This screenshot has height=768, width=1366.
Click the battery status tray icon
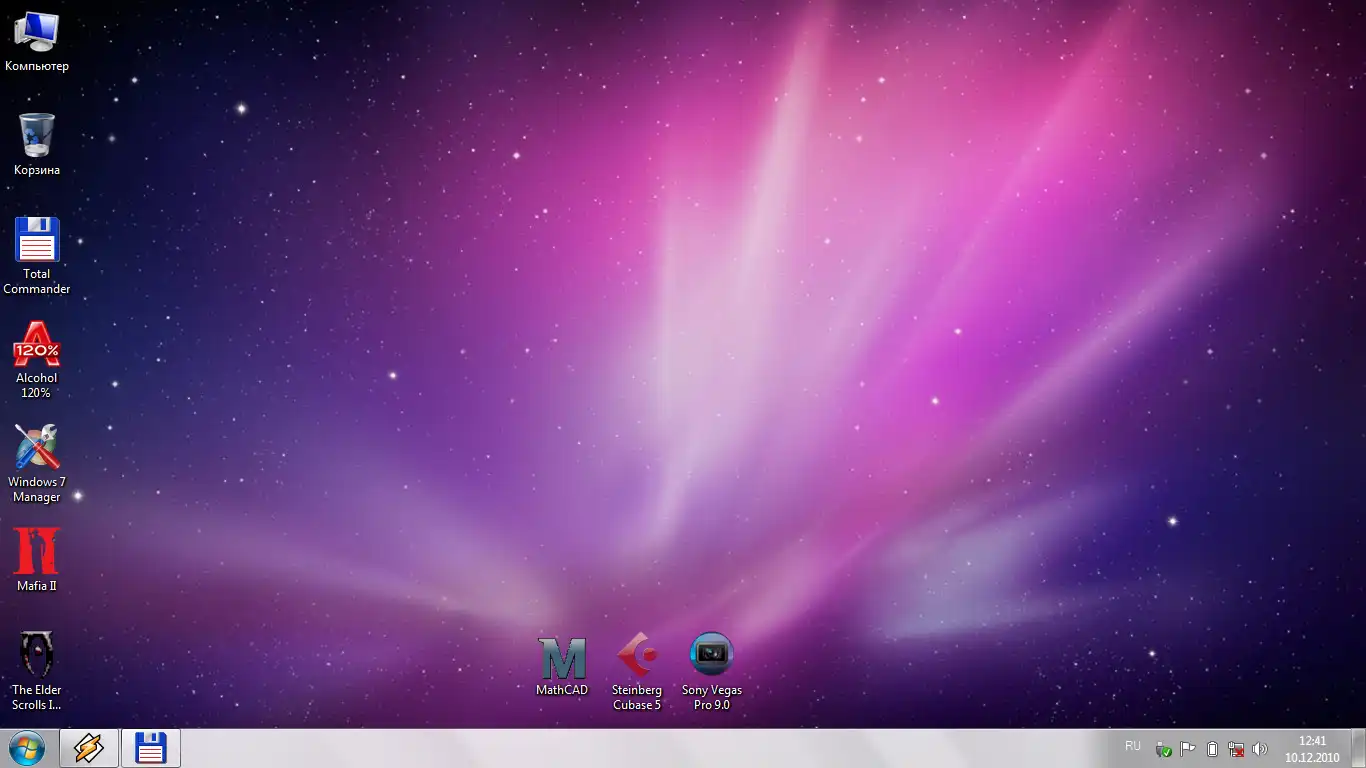(1212, 749)
